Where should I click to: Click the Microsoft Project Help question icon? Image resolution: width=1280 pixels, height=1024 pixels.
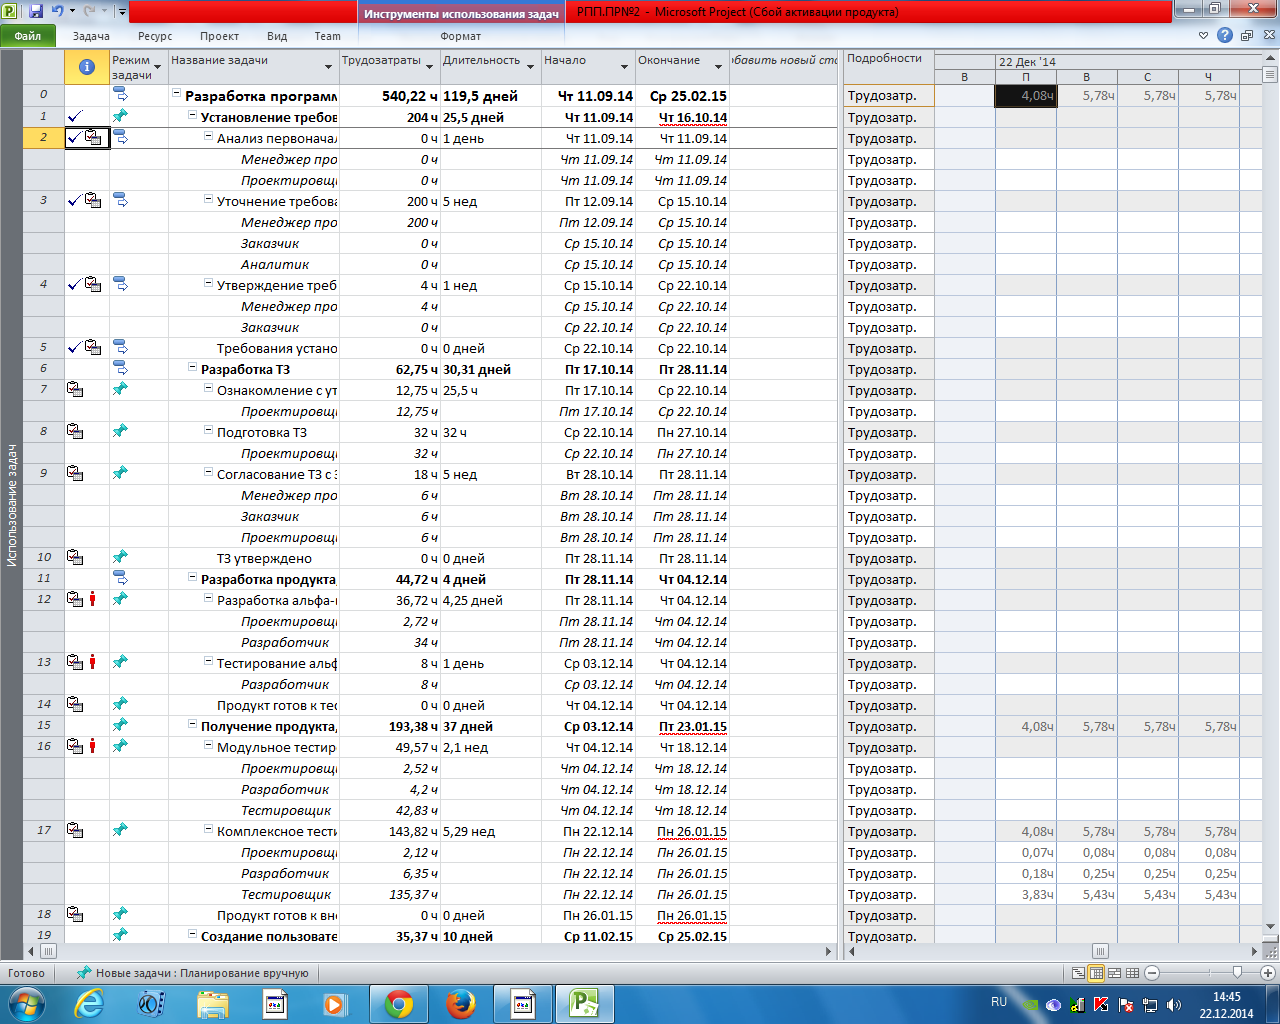click(x=1225, y=35)
